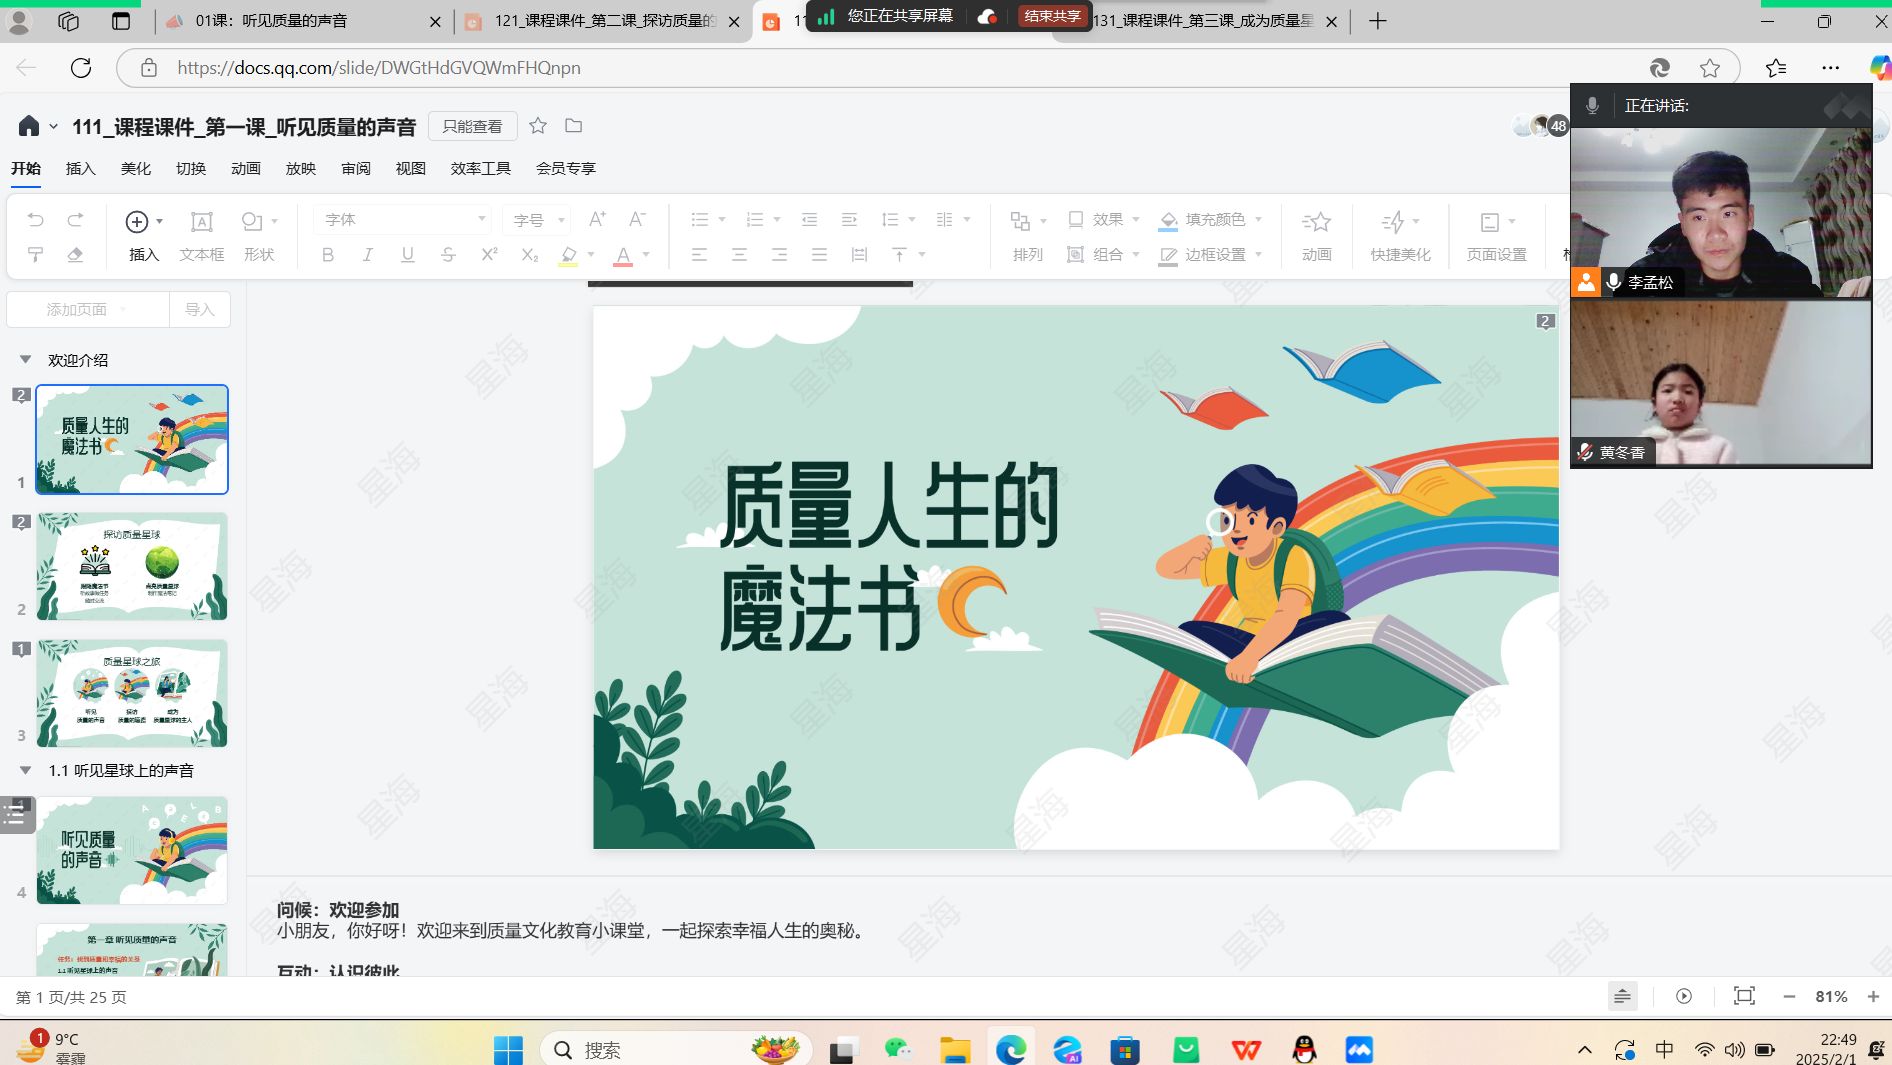This screenshot has width=1892, height=1065.
Task: Click the fit-to-window icon in status bar
Action: coord(1744,996)
